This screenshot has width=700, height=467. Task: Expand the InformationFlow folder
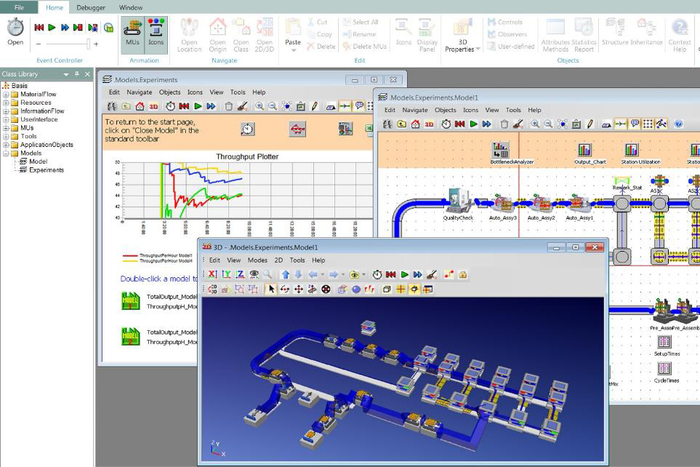pyautogui.click(x=6, y=111)
